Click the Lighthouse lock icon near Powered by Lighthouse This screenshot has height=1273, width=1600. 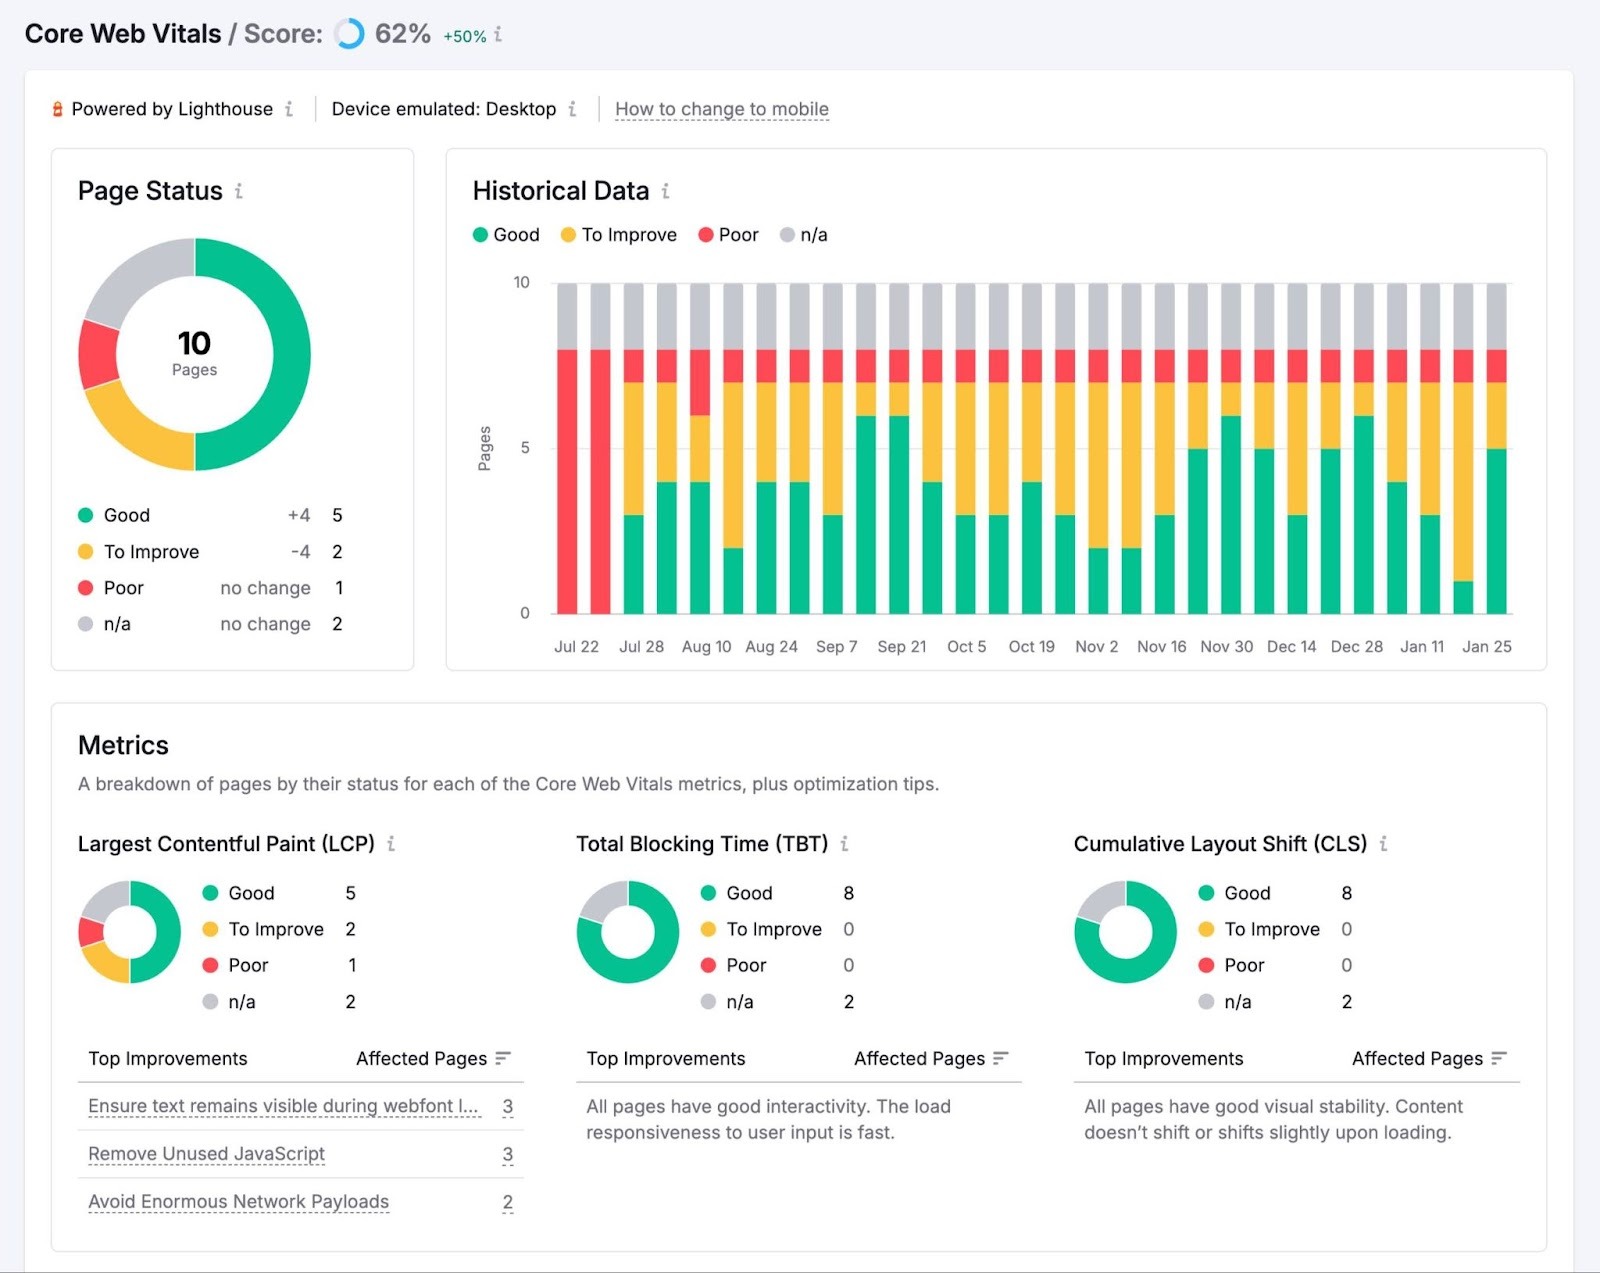[x=58, y=109]
